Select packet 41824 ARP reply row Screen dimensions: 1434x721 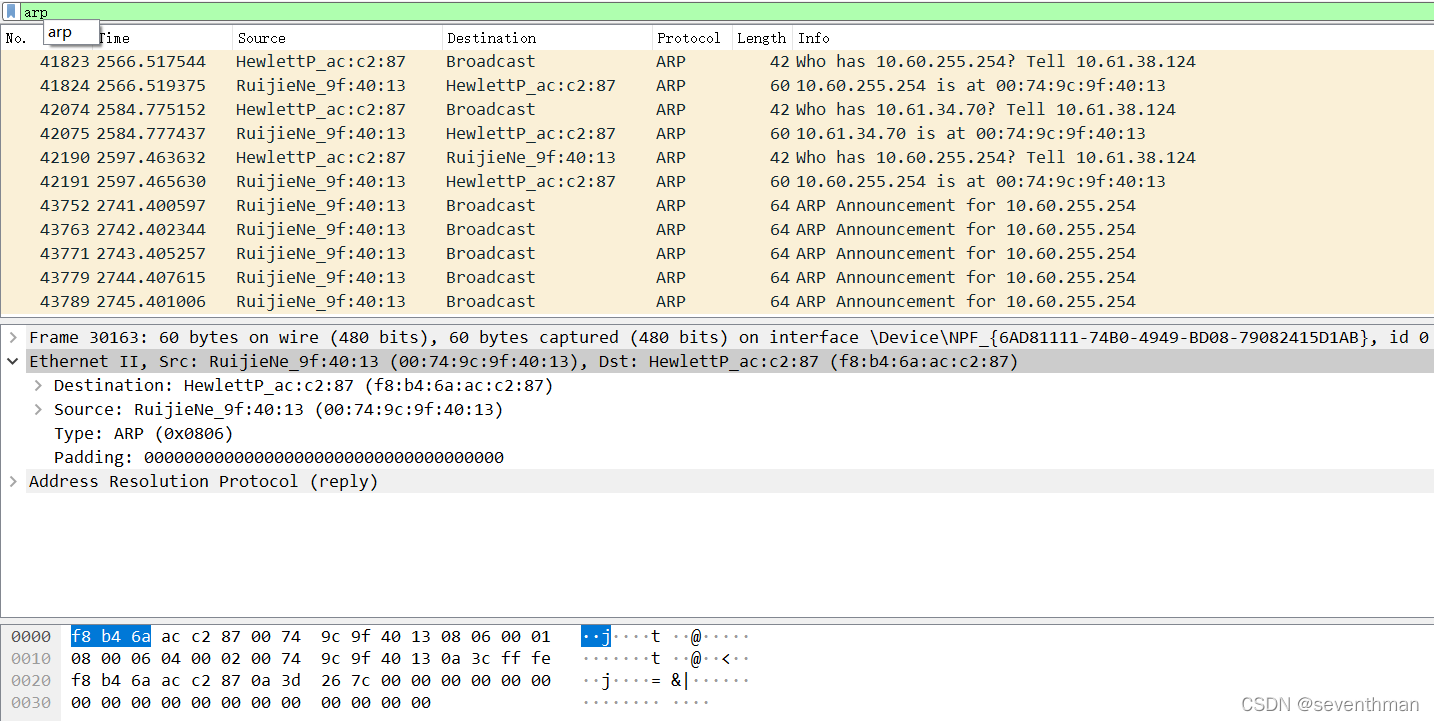717,85
